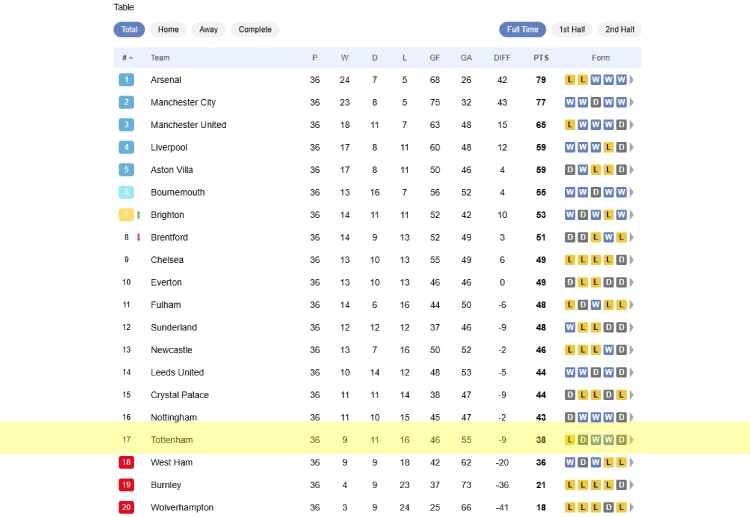The image size is (750, 517).
Task: Sort the table by PTS column header
Action: pyautogui.click(x=541, y=58)
